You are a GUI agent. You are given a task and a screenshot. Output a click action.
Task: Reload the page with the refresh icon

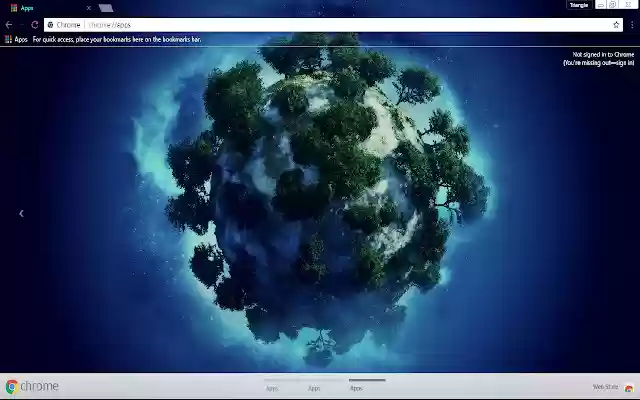pos(35,25)
